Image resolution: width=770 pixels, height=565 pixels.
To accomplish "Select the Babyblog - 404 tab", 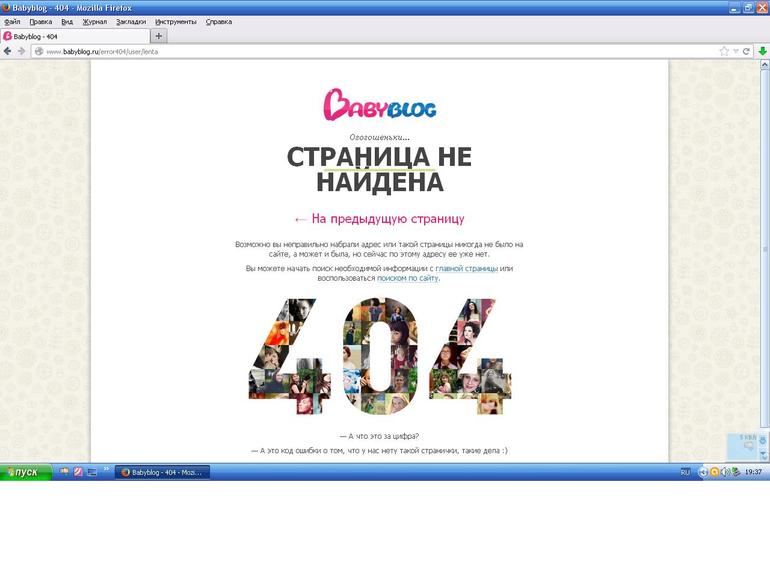I will pyautogui.click(x=75, y=36).
